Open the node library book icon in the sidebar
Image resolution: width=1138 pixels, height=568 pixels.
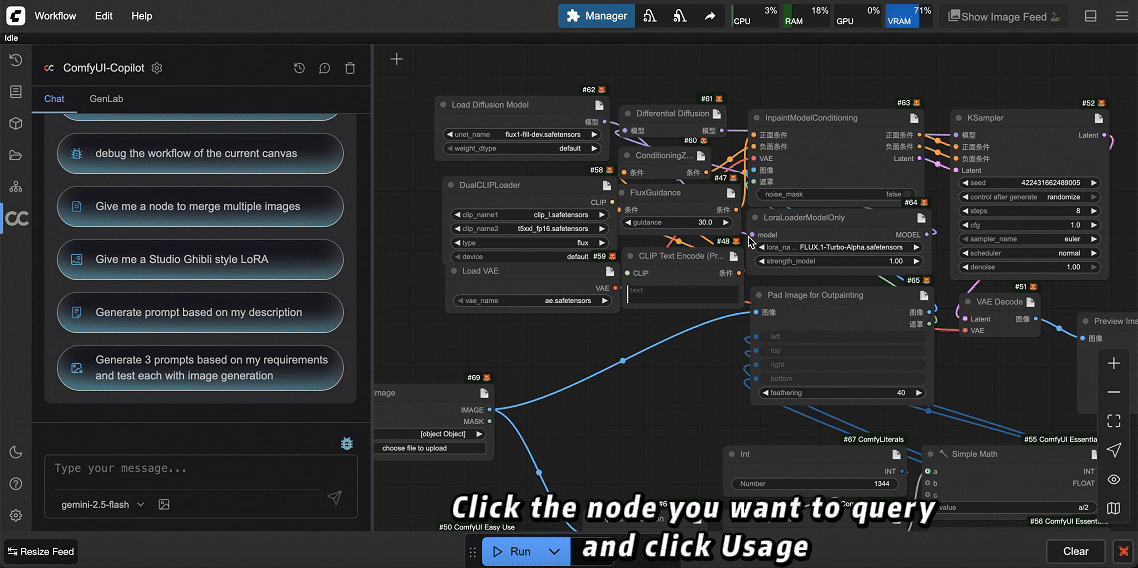[15, 91]
